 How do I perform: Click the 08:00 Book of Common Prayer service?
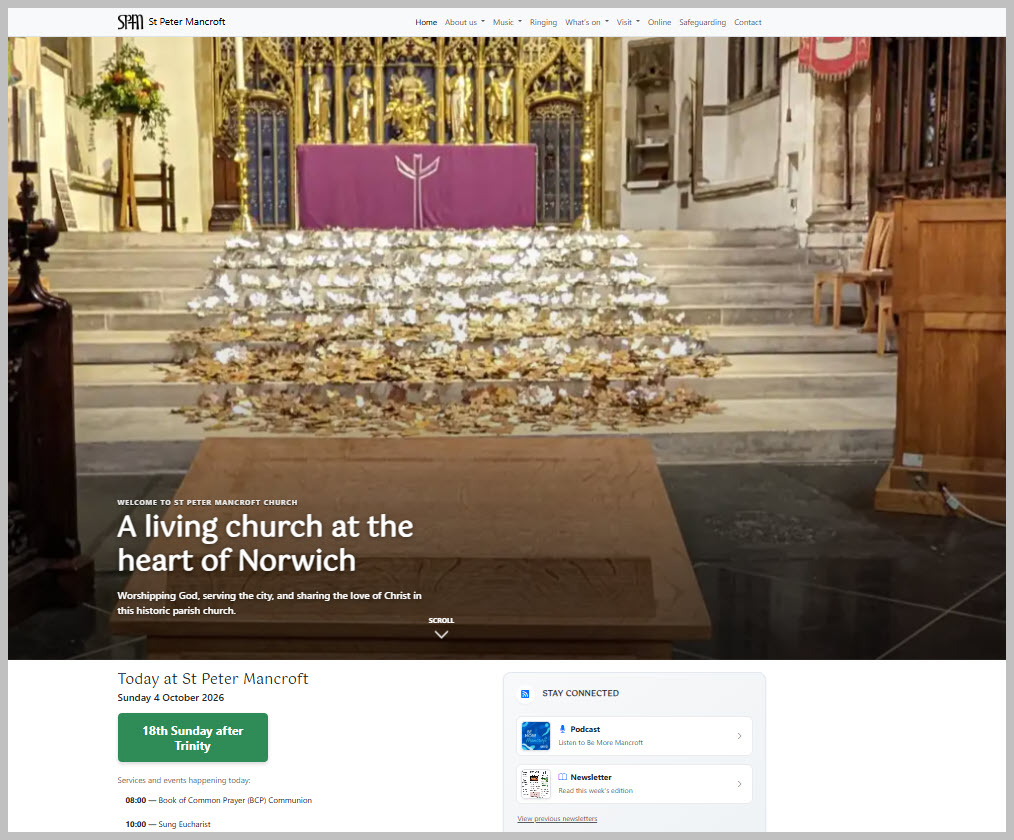219,801
